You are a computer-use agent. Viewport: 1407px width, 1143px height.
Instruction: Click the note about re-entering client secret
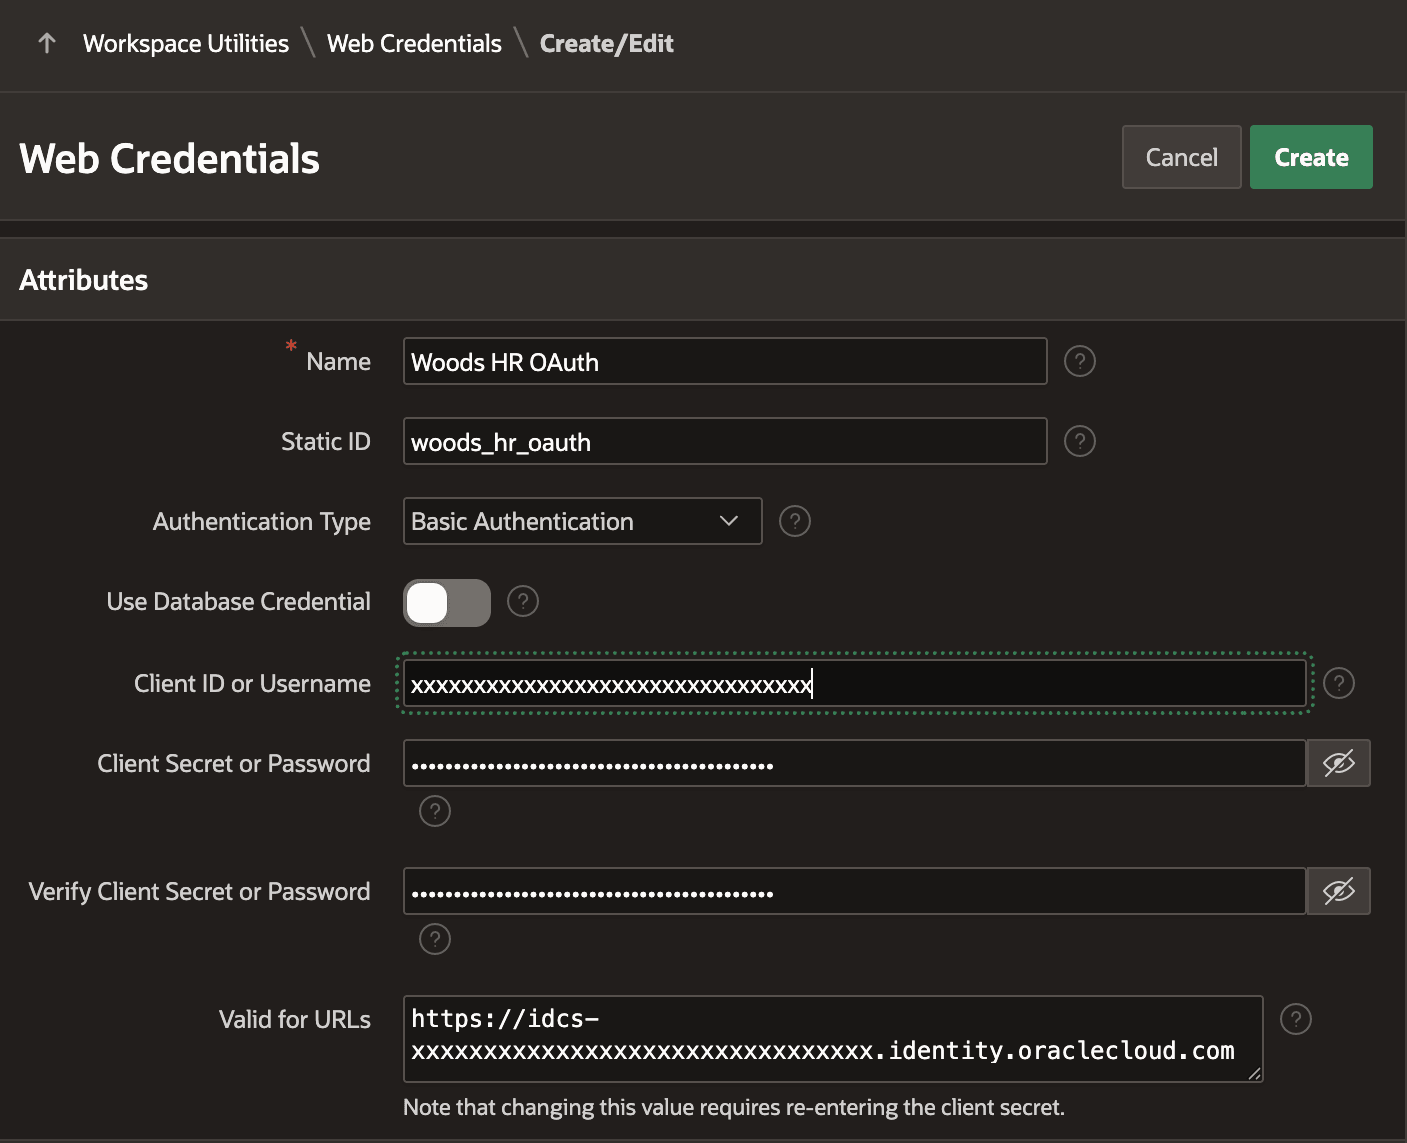coord(734,1107)
